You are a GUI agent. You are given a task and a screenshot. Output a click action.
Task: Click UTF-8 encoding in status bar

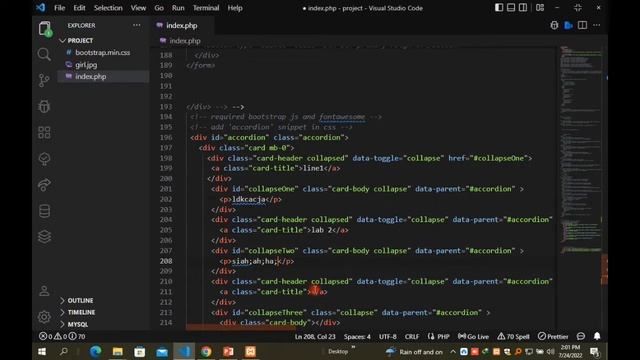[388, 336]
